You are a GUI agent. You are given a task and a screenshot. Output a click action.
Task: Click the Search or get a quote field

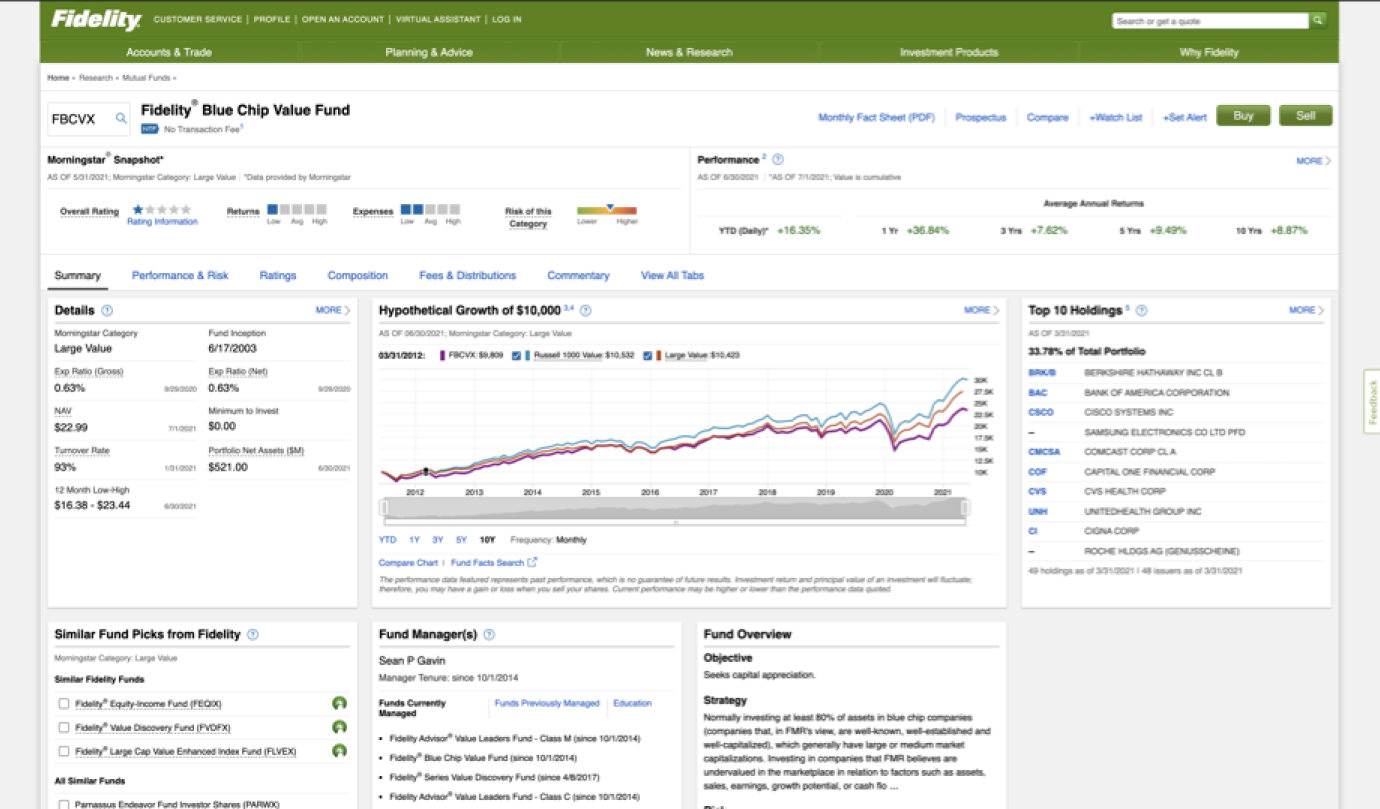tap(1210, 19)
